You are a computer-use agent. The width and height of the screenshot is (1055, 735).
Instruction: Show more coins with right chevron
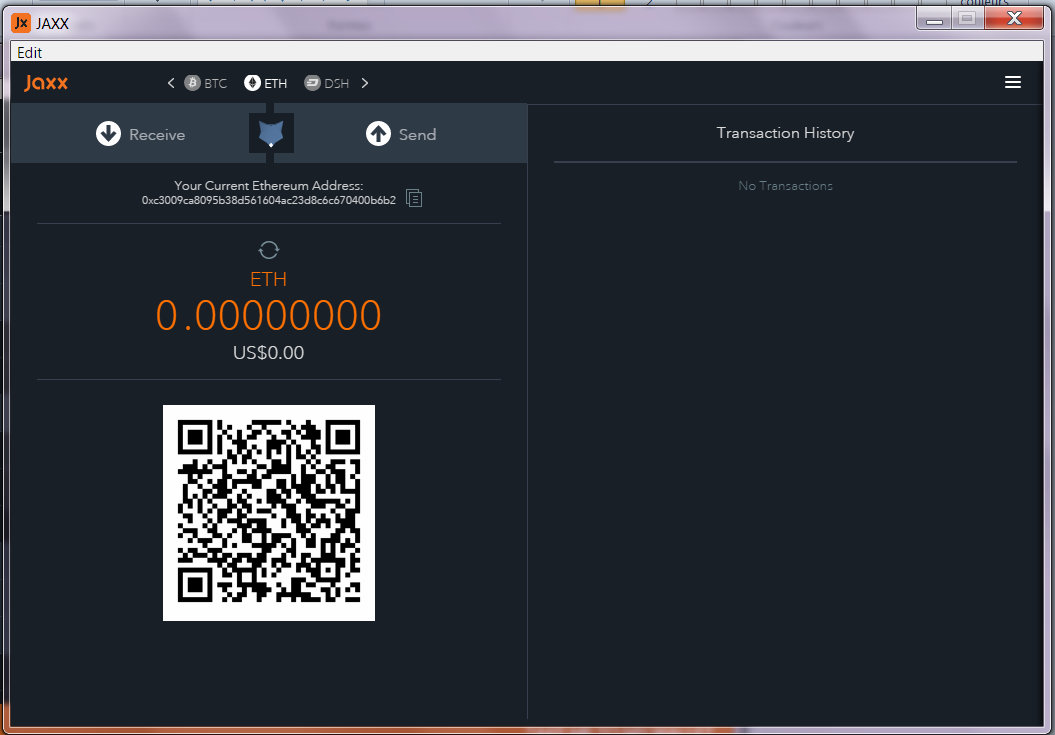click(x=365, y=83)
